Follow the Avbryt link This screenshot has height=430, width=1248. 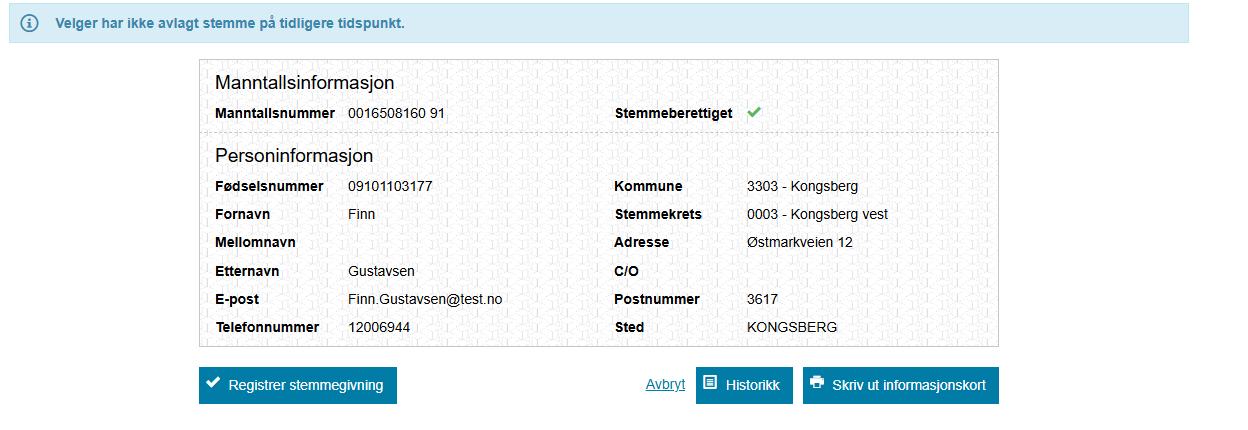[665, 384]
